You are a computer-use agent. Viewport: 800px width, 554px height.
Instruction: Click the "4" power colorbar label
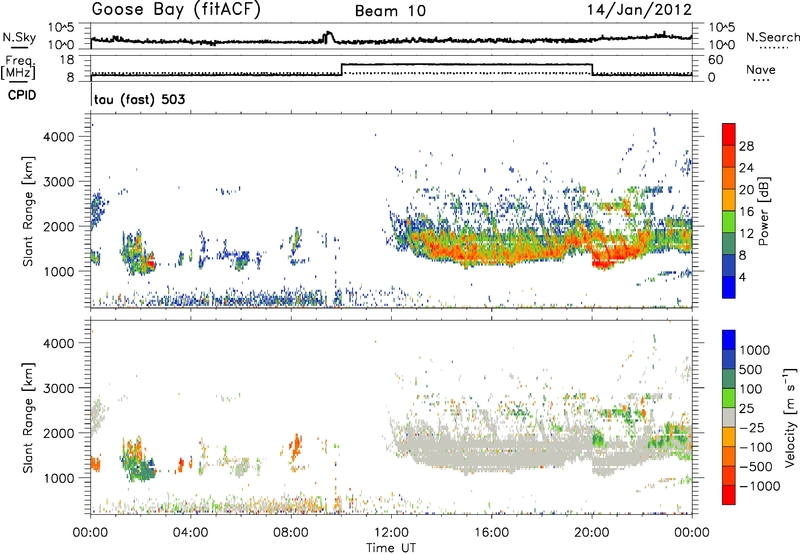[x=742, y=278]
